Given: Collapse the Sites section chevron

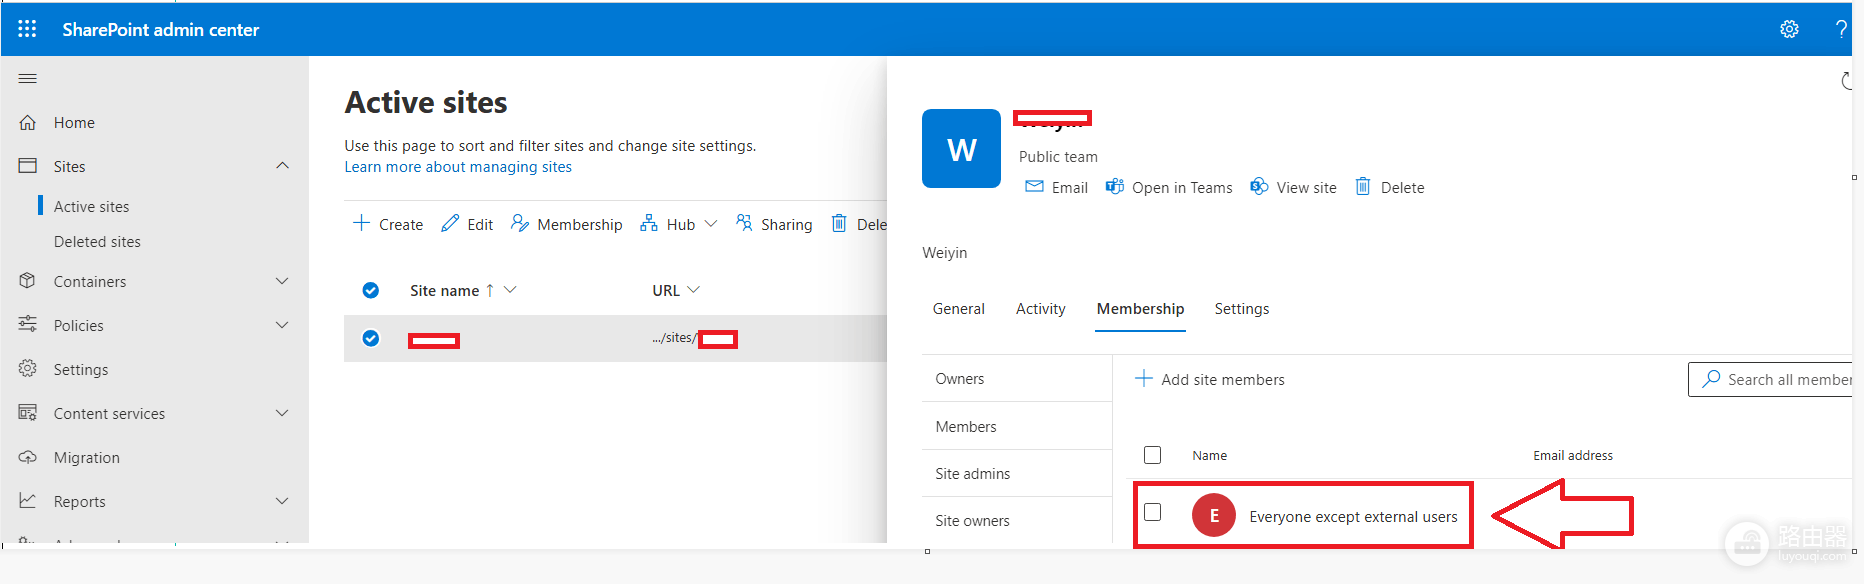Looking at the screenshot, I should click(x=283, y=166).
